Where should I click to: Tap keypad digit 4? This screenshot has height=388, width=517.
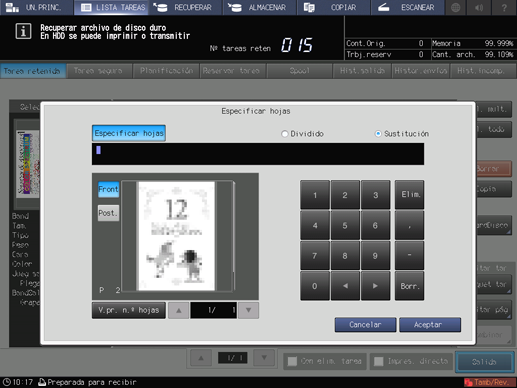(x=315, y=226)
